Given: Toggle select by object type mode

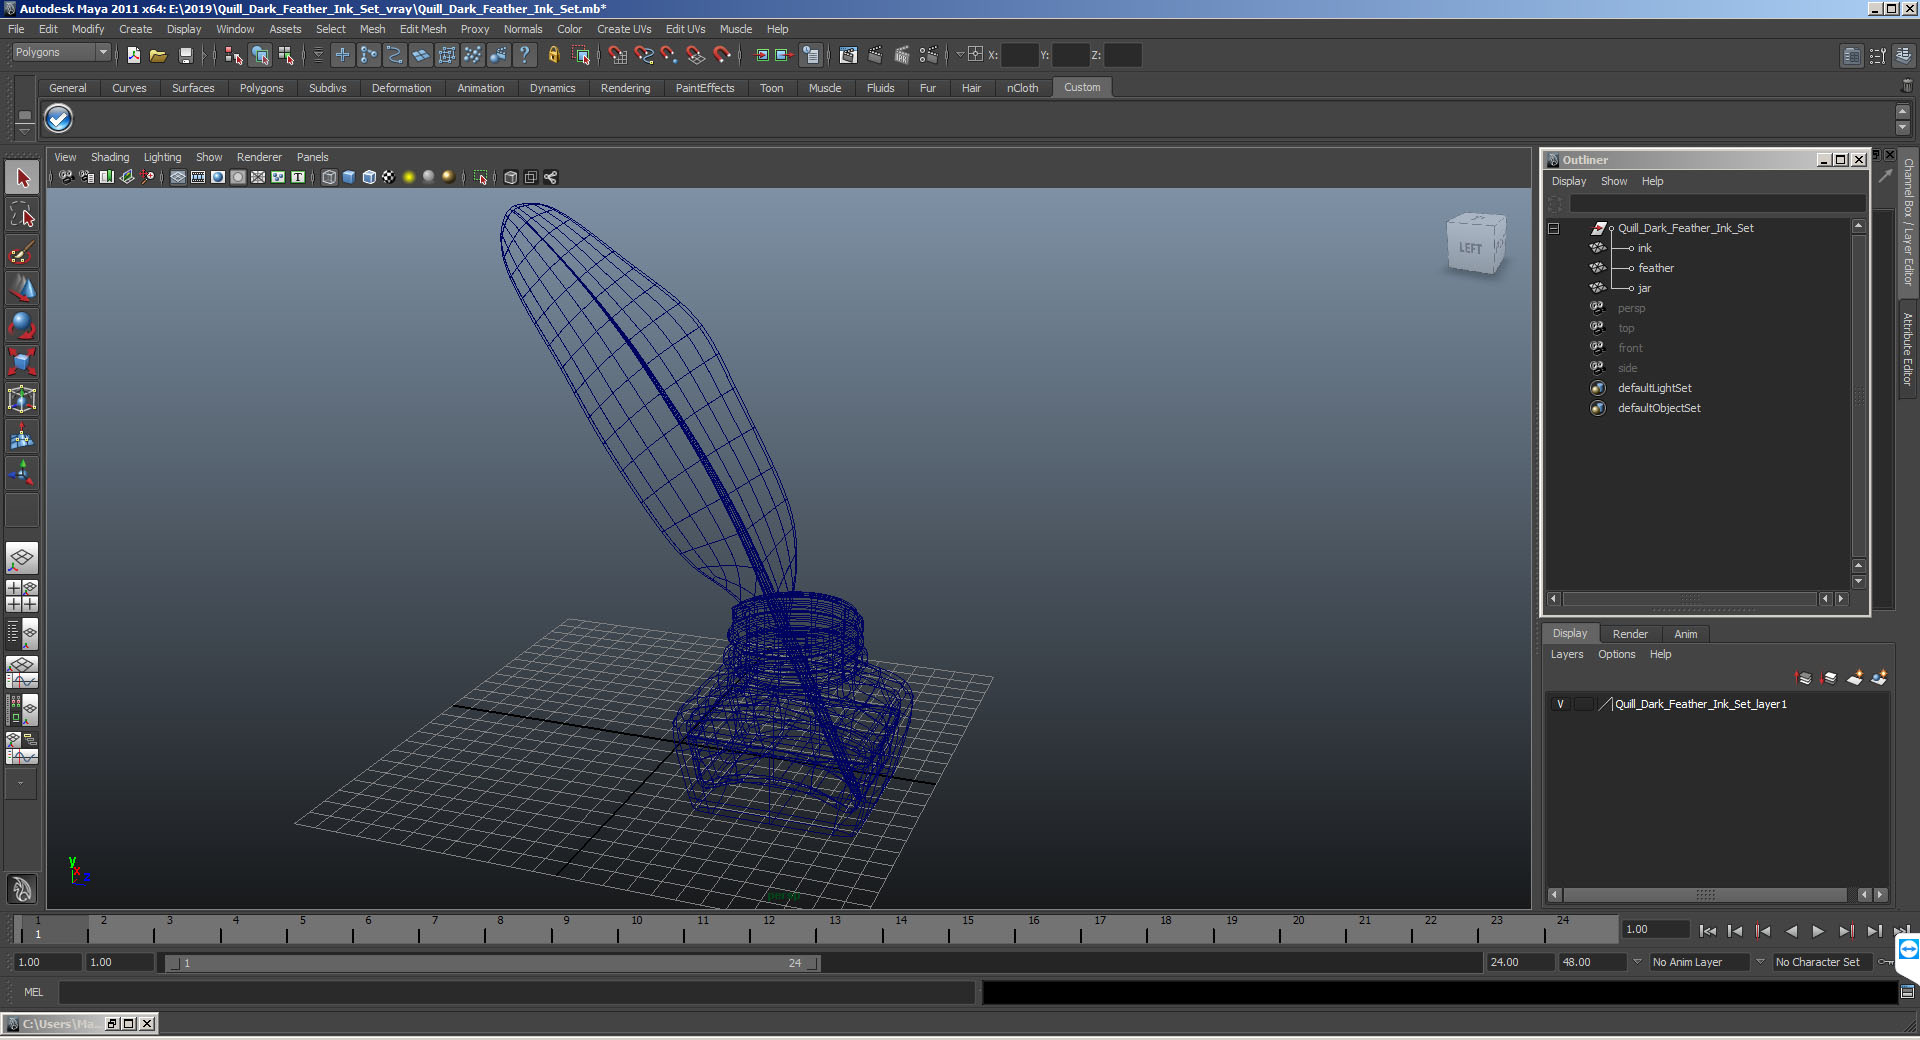Looking at the screenshot, I should click(260, 55).
